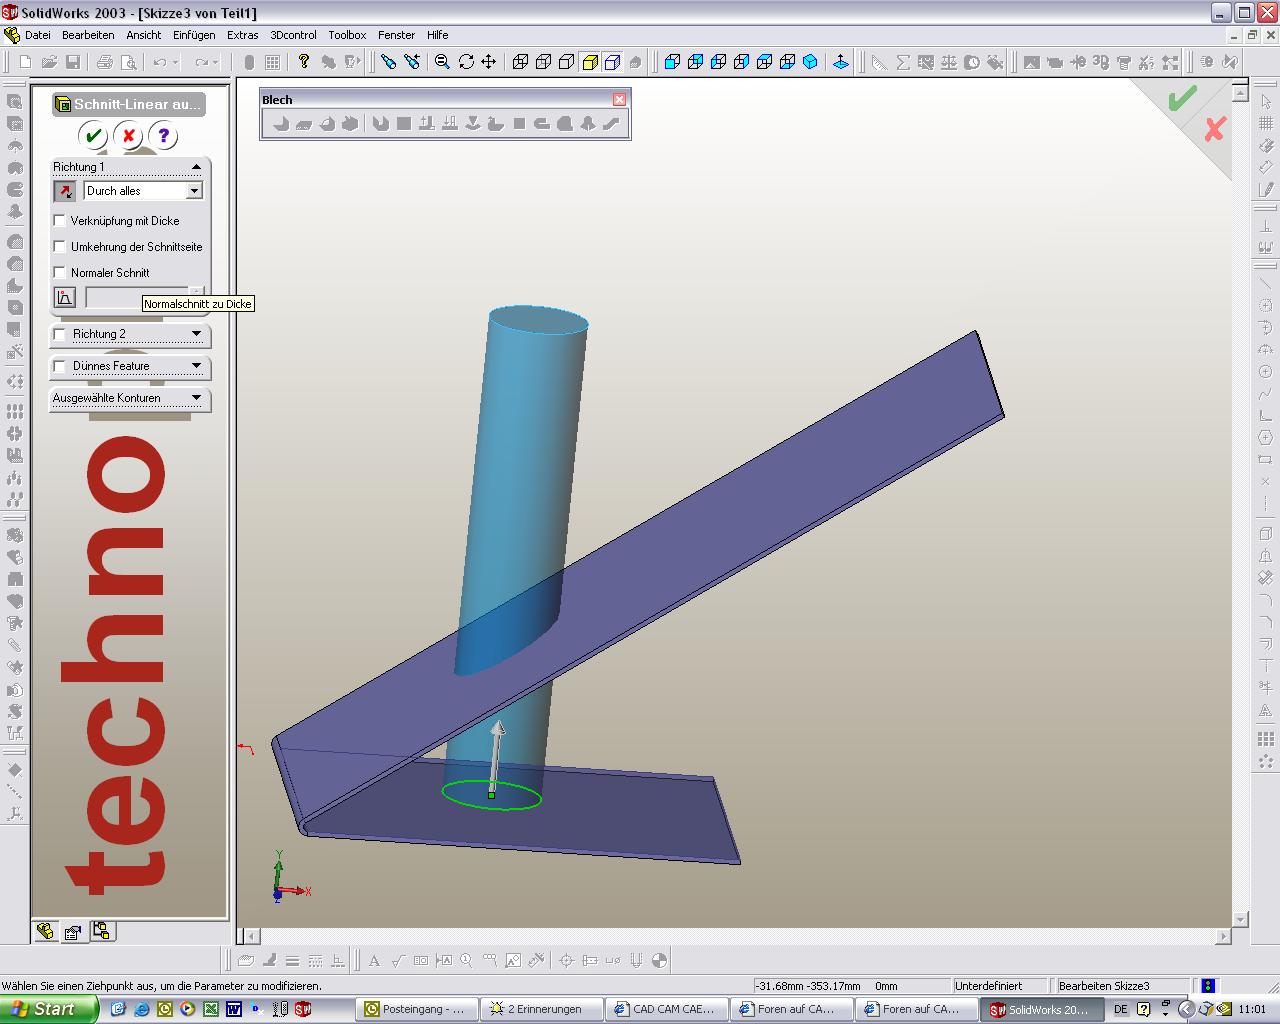Enable Verknüpfung mit Dicke checkbox
The height and width of the screenshot is (1024, 1280).
point(60,220)
